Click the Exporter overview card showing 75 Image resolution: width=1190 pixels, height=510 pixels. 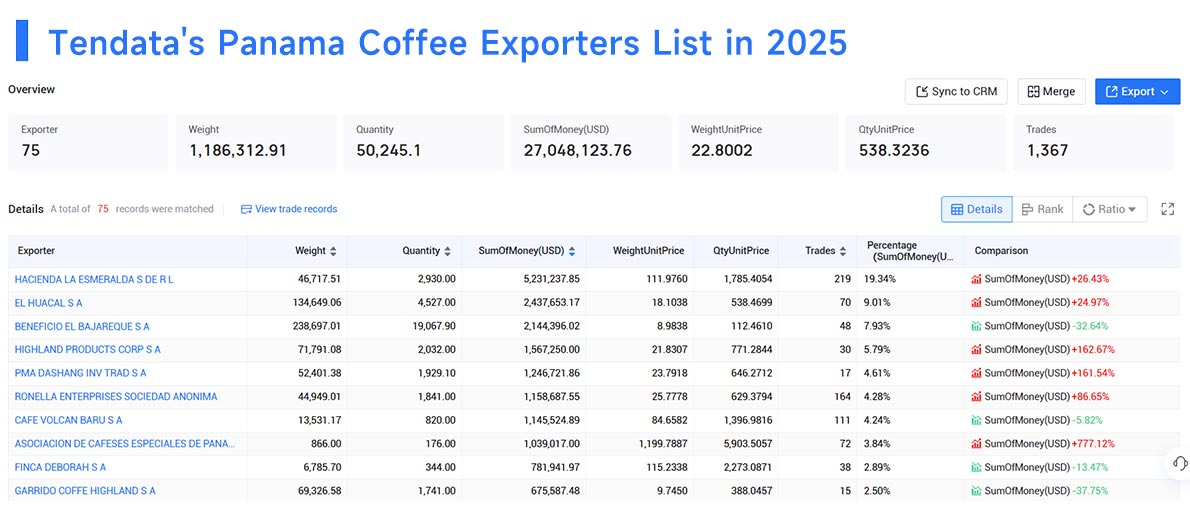[88, 143]
